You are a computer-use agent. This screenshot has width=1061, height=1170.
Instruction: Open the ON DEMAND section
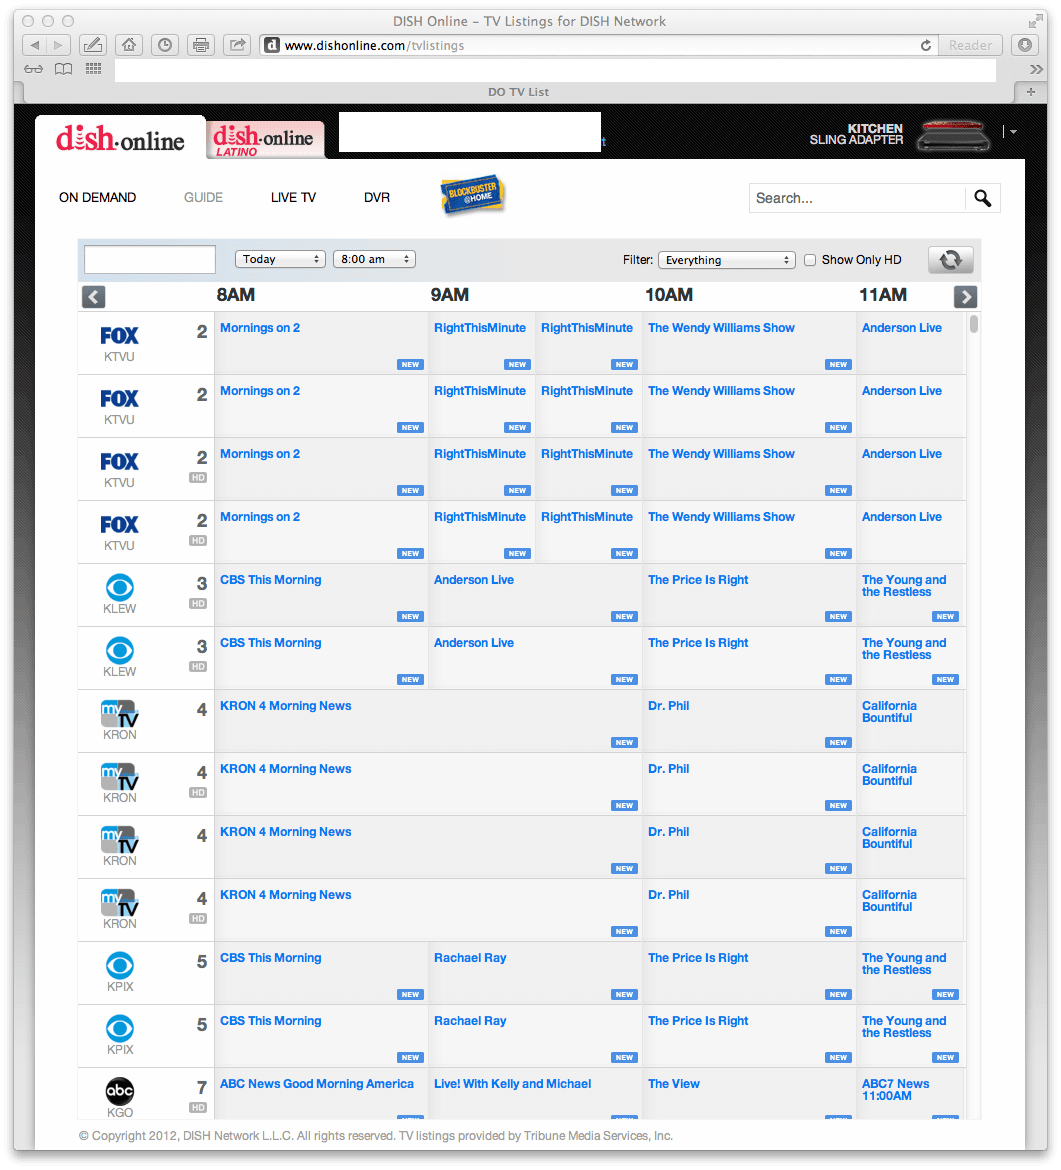coord(98,198)
